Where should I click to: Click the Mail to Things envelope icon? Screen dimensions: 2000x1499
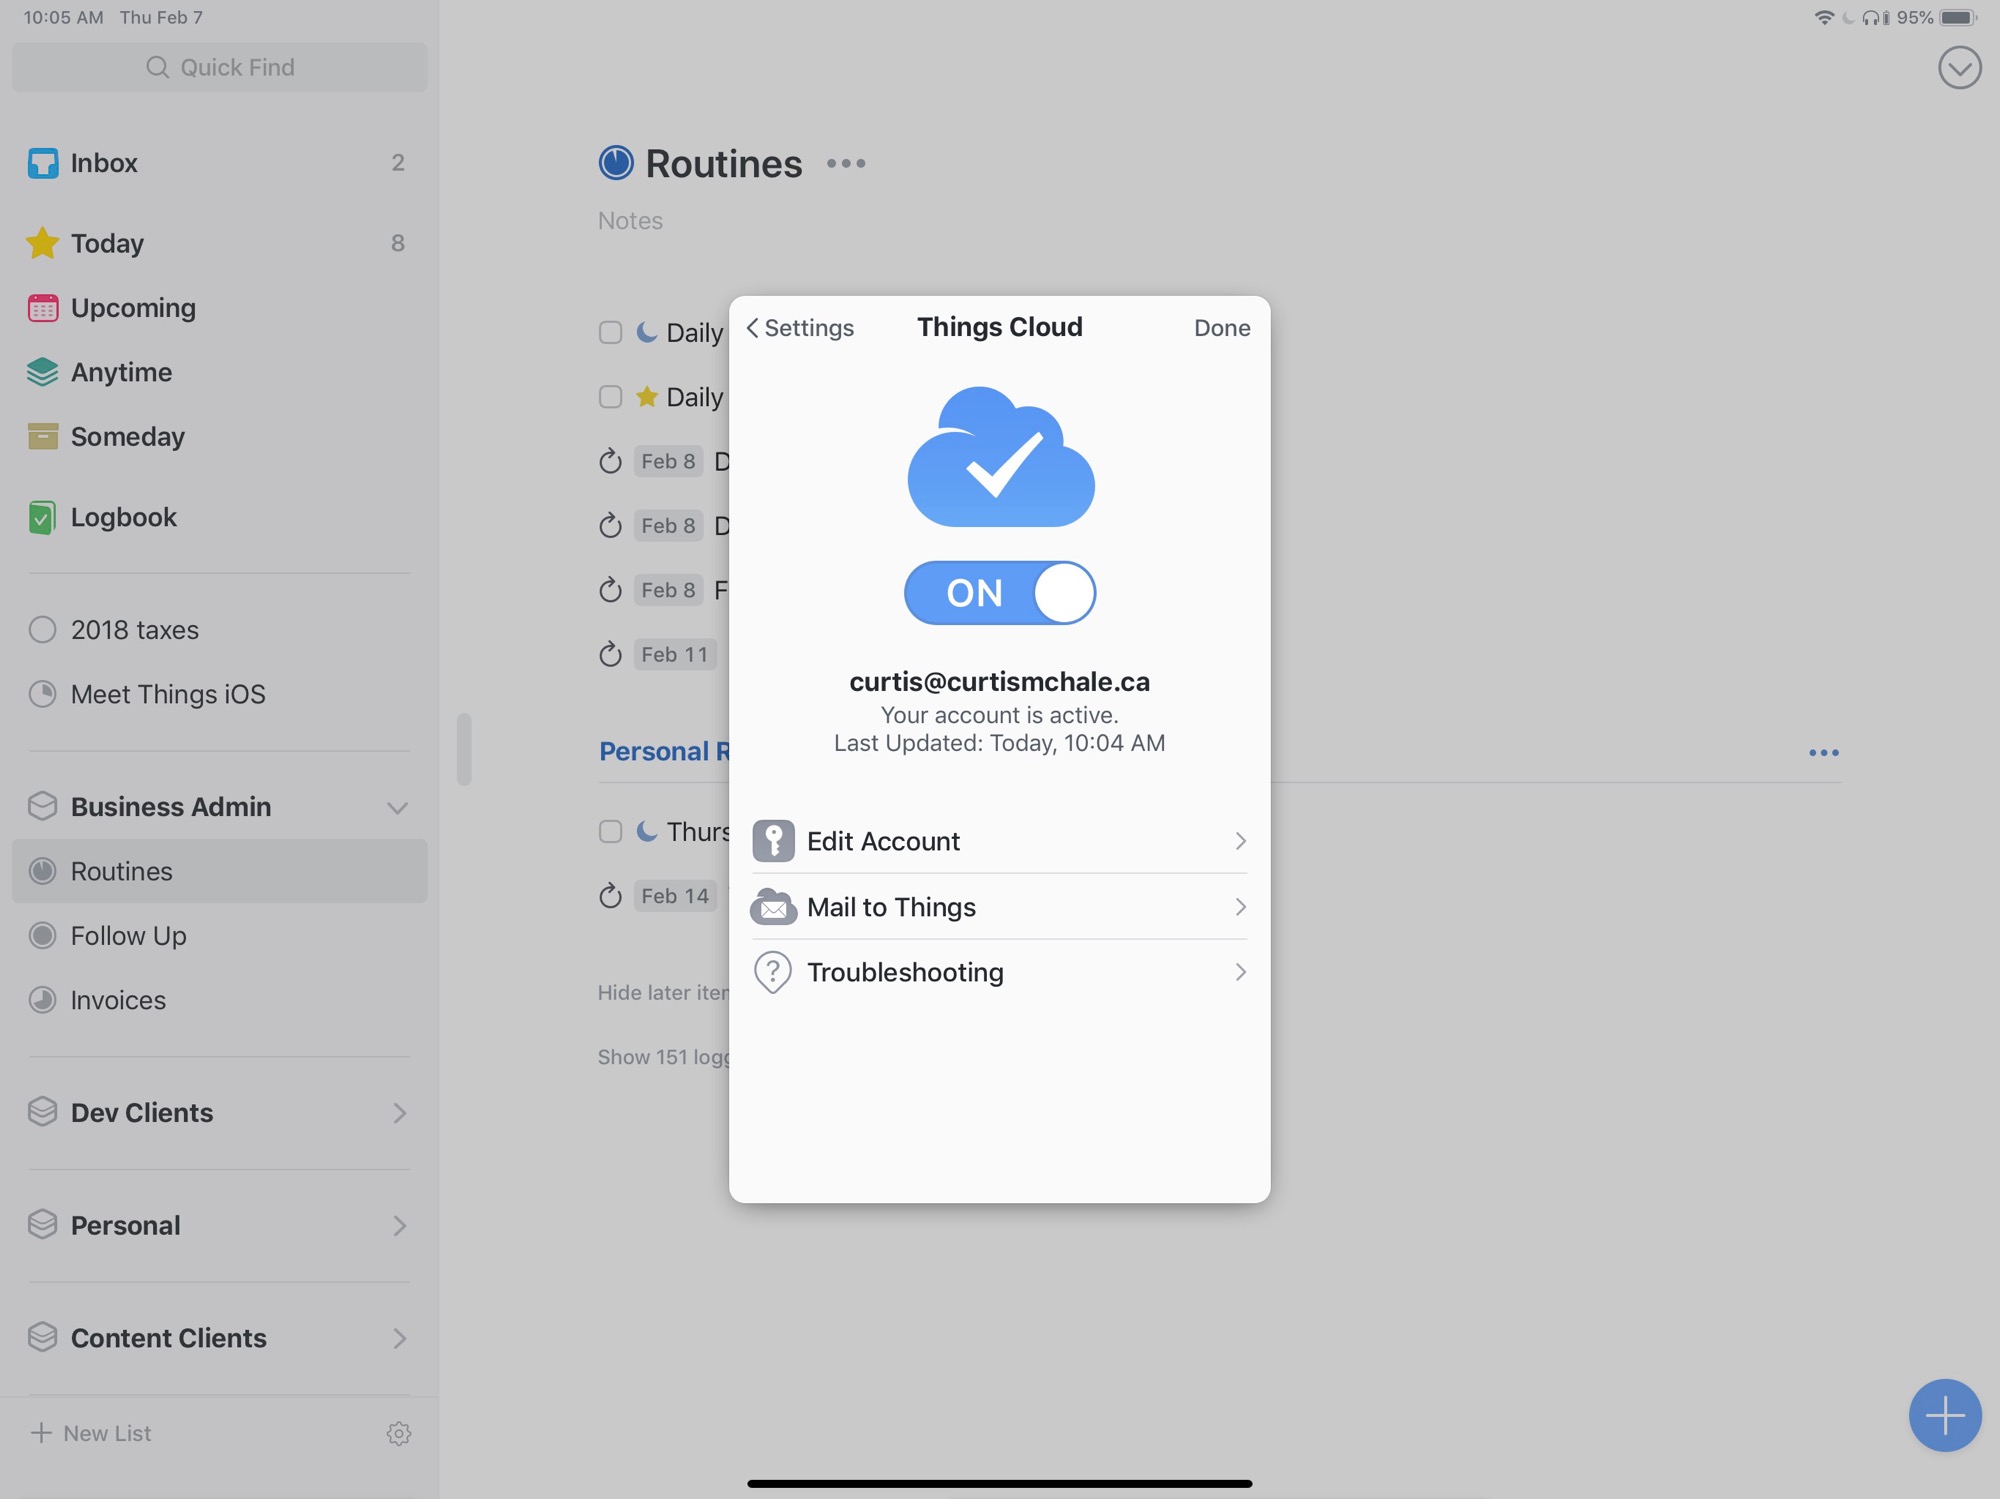point(773,907)
